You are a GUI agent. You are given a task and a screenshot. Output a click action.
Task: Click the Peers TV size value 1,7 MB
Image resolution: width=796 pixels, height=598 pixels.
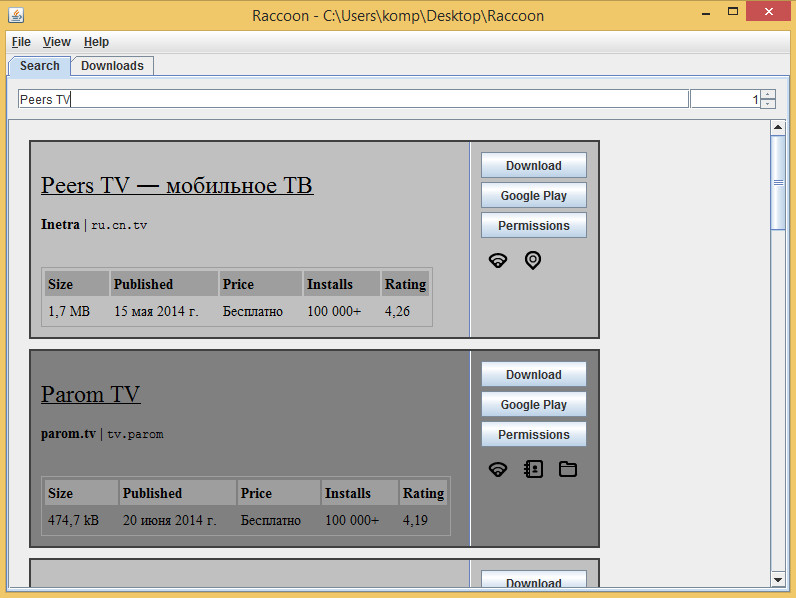click(69, 311)
